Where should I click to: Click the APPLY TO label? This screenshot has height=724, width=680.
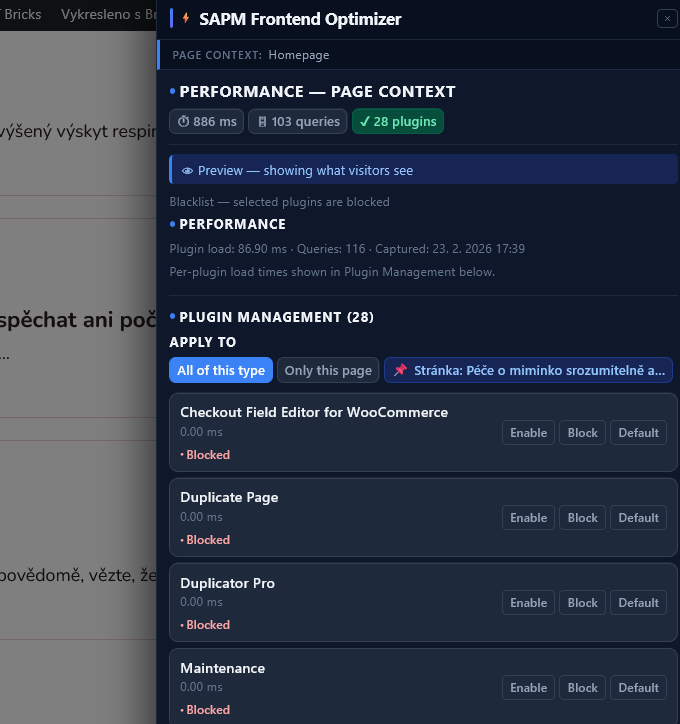pyautogui.click(x=203, y=342)
